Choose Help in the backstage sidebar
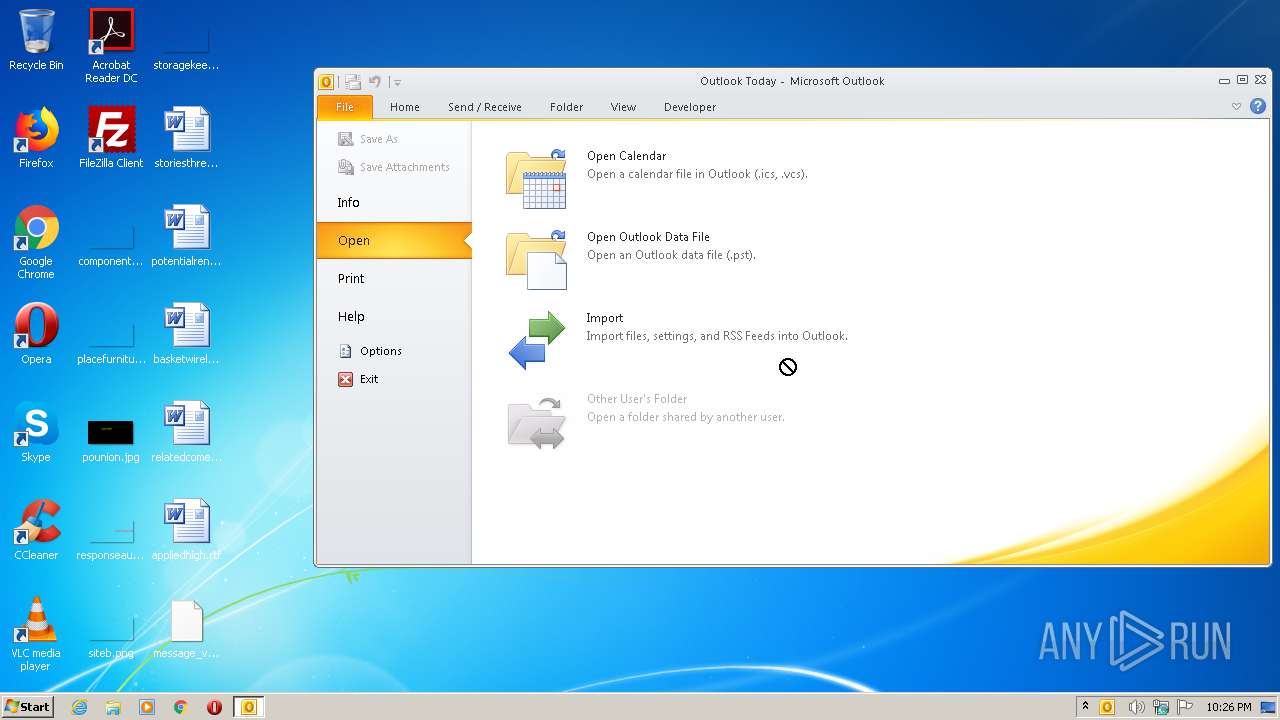The height and width of the screenshot is (720, 1280). coord(394,317)
